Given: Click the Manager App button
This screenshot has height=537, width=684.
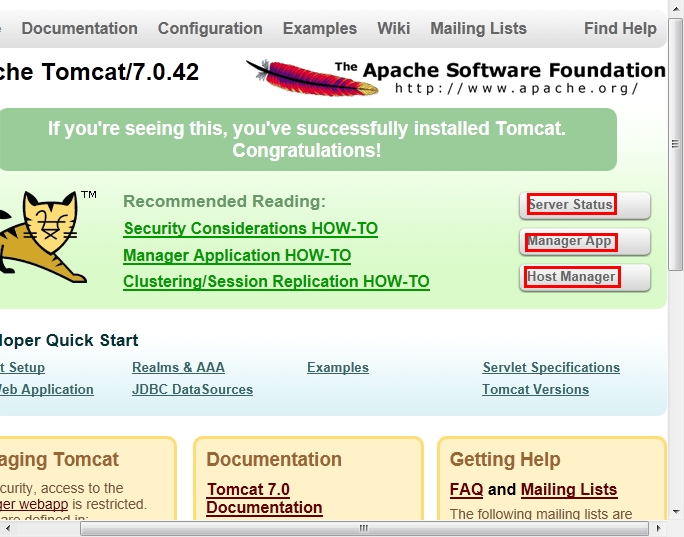Looking at the screenshot, I should (x=585, y=241).
